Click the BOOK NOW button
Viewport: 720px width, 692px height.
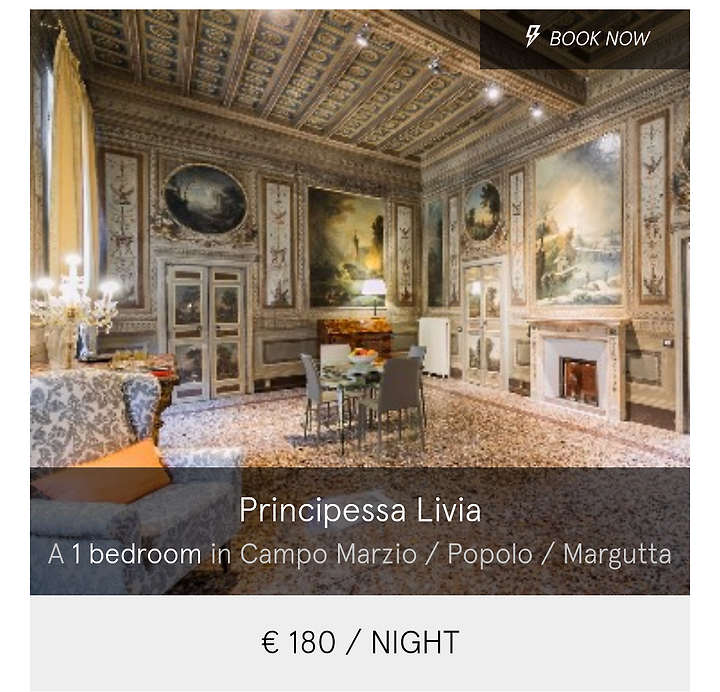(x=585, y=39)
